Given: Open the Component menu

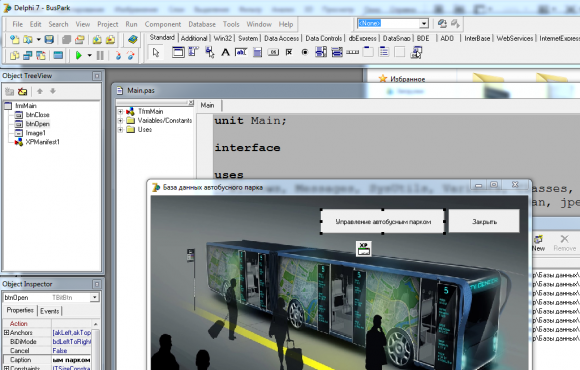Looking at the screenshot, I should (163, 24).
